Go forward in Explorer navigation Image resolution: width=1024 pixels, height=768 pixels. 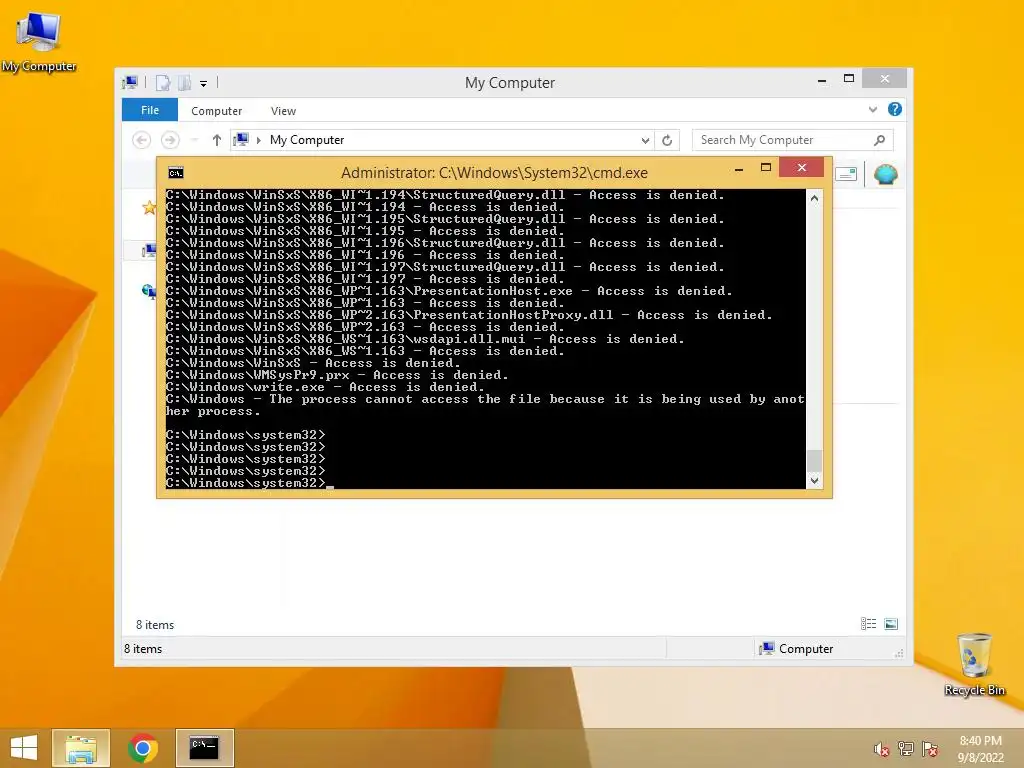[x=170, y=140]
